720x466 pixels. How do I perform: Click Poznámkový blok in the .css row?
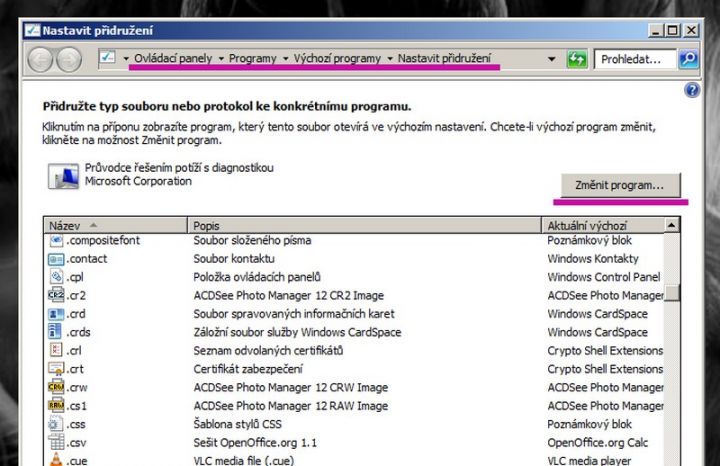590,424
